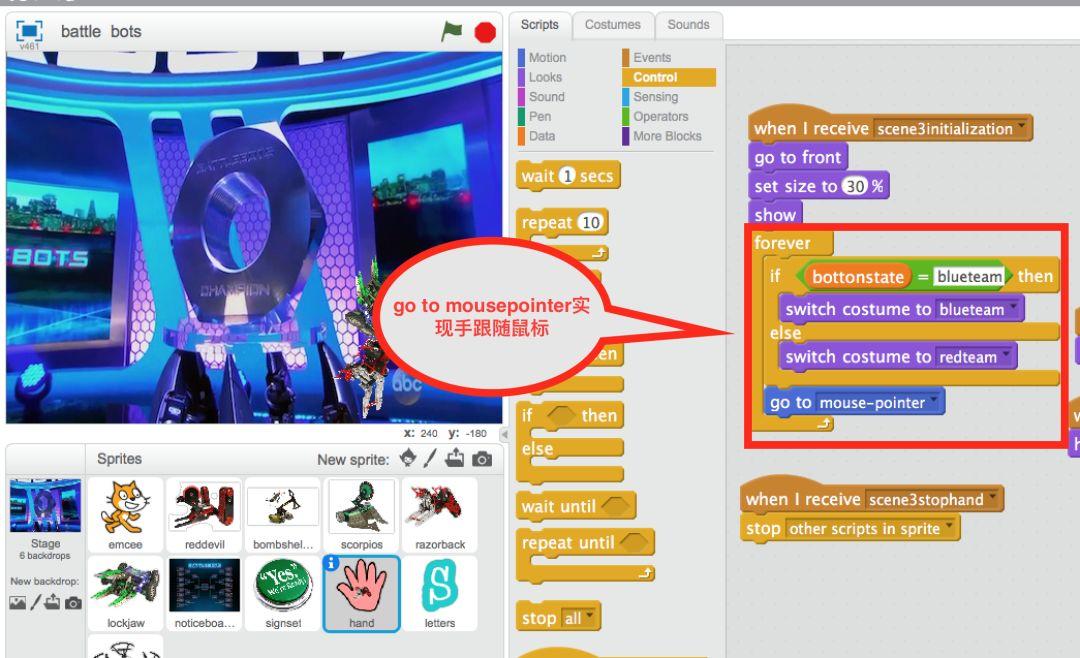Show the Looks block category
The image size is (1080, 658).
pos(546,77)
